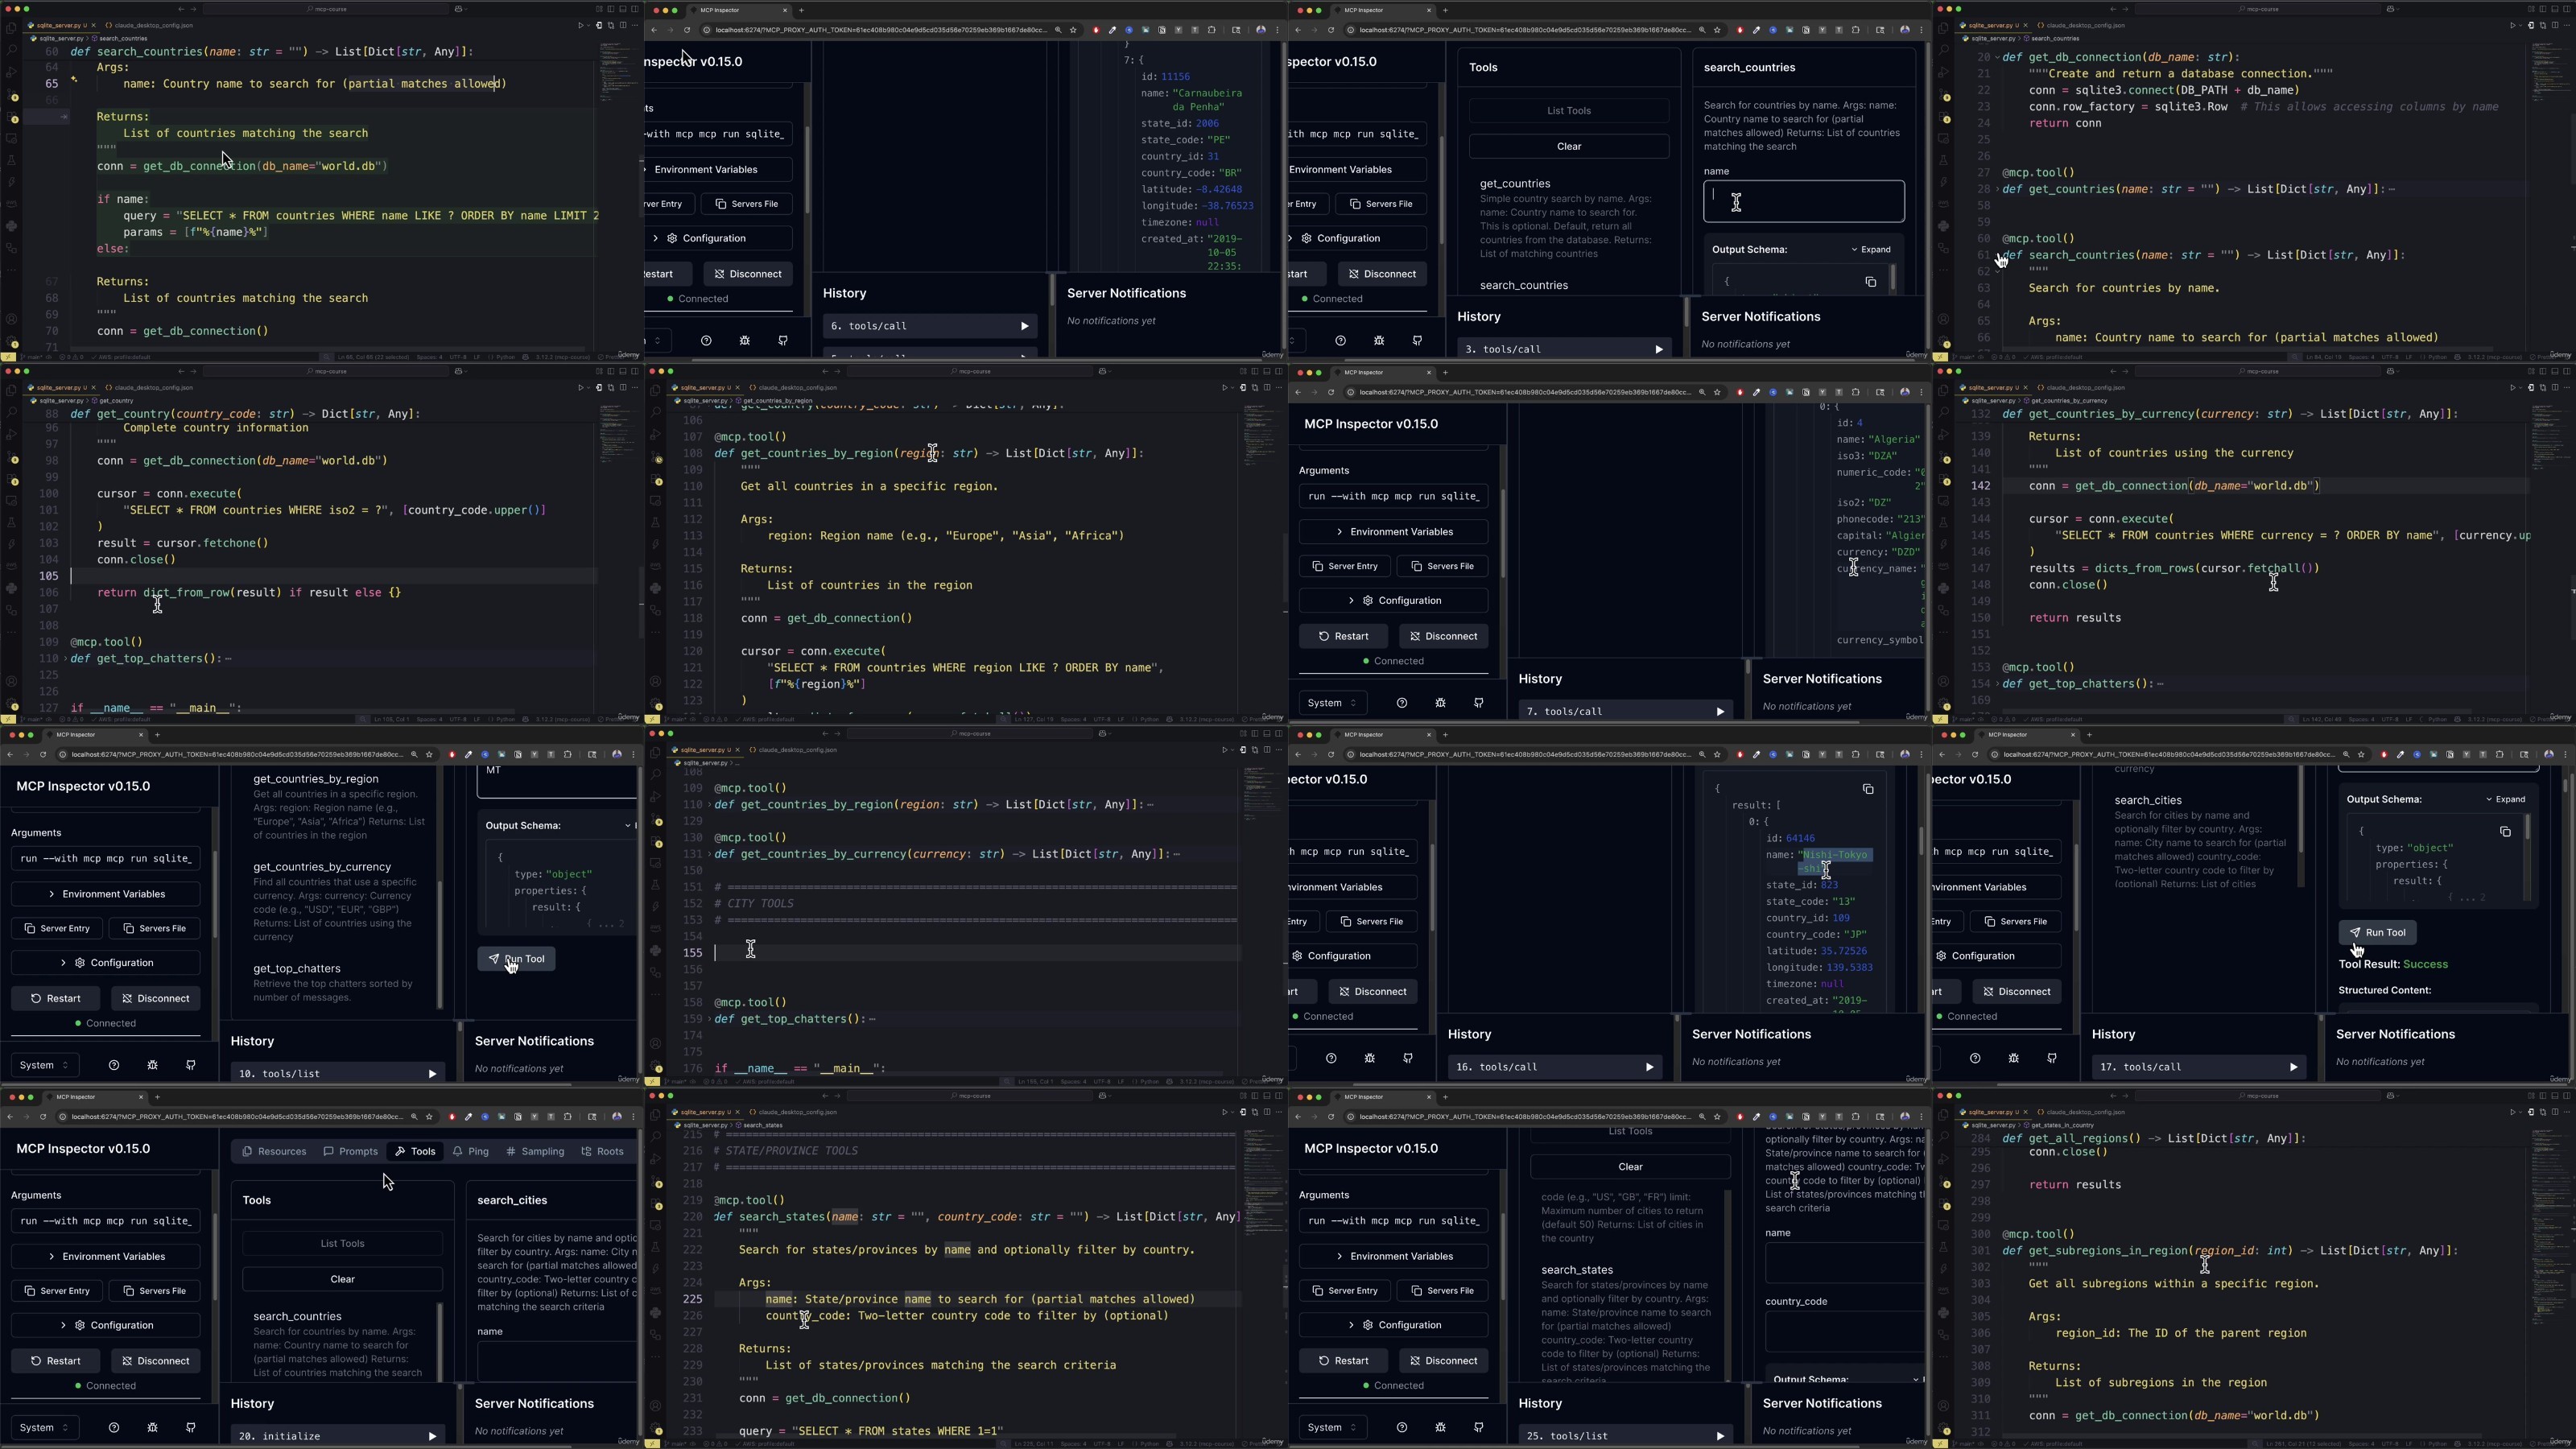Expand Configuration in "25. tools/list" window

[1393, 1325]
